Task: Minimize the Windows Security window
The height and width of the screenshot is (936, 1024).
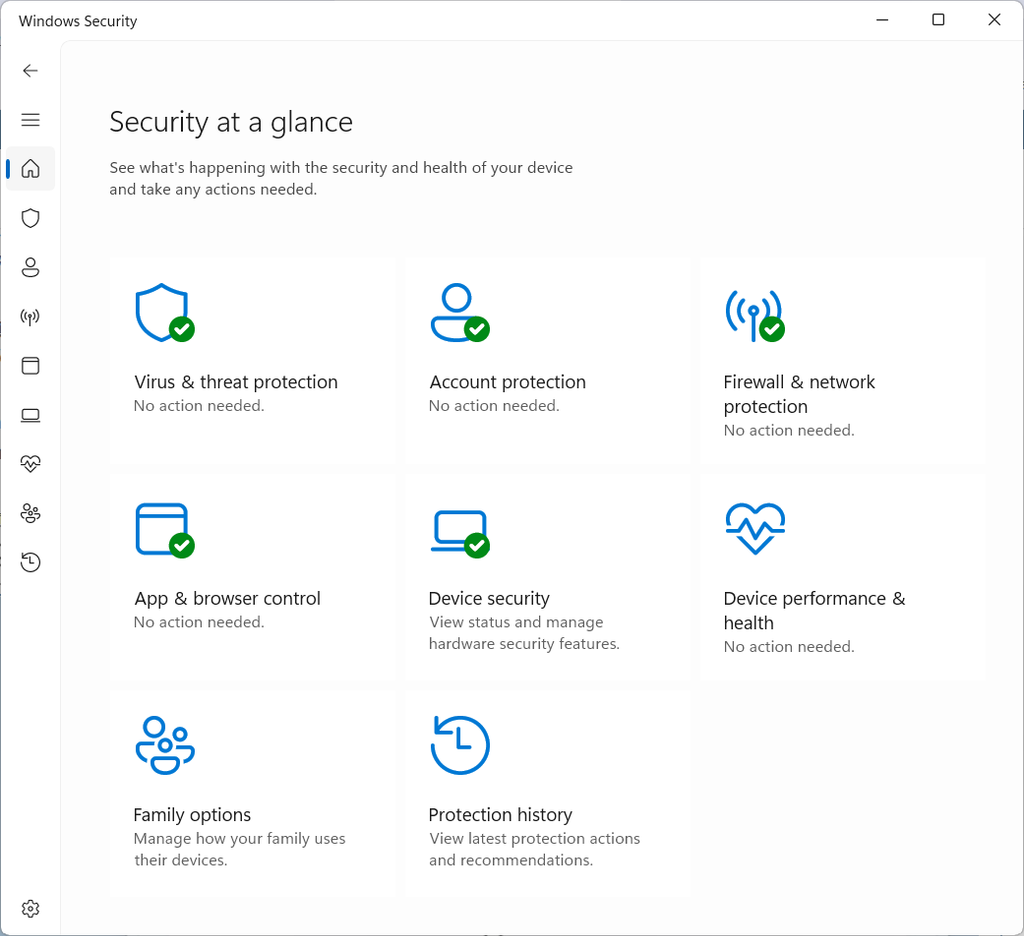Action: (x=882, y=20)
